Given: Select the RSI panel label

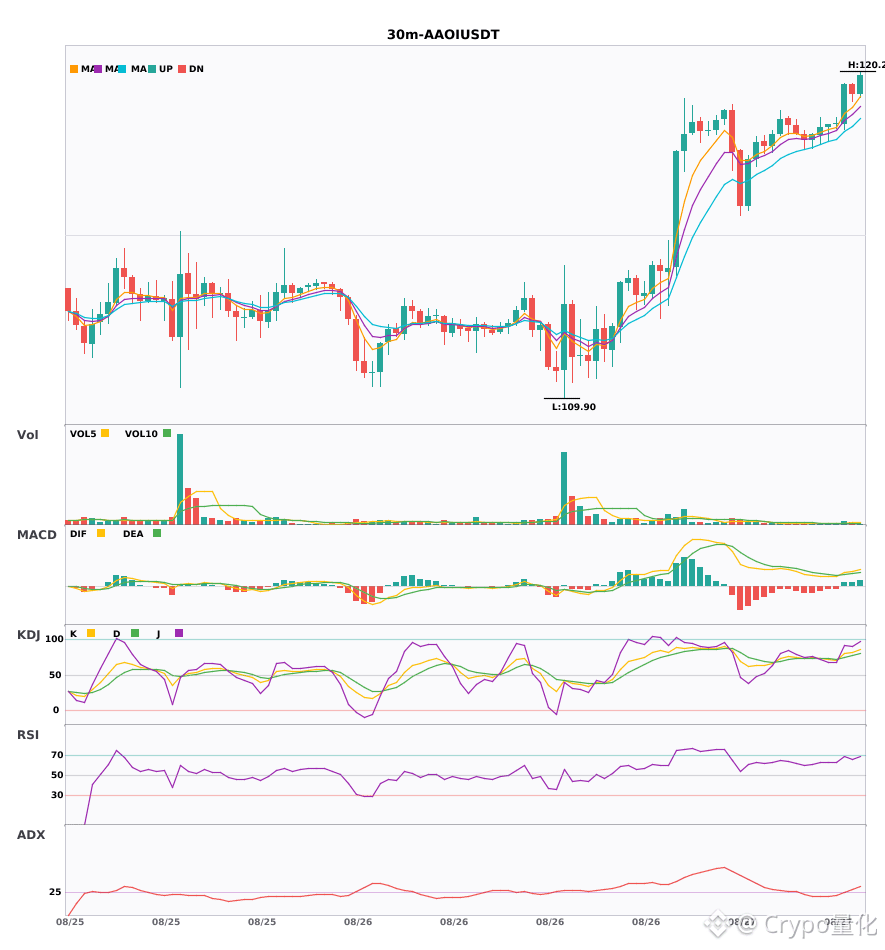Looking at the screenshot, I should coord(28,735).
